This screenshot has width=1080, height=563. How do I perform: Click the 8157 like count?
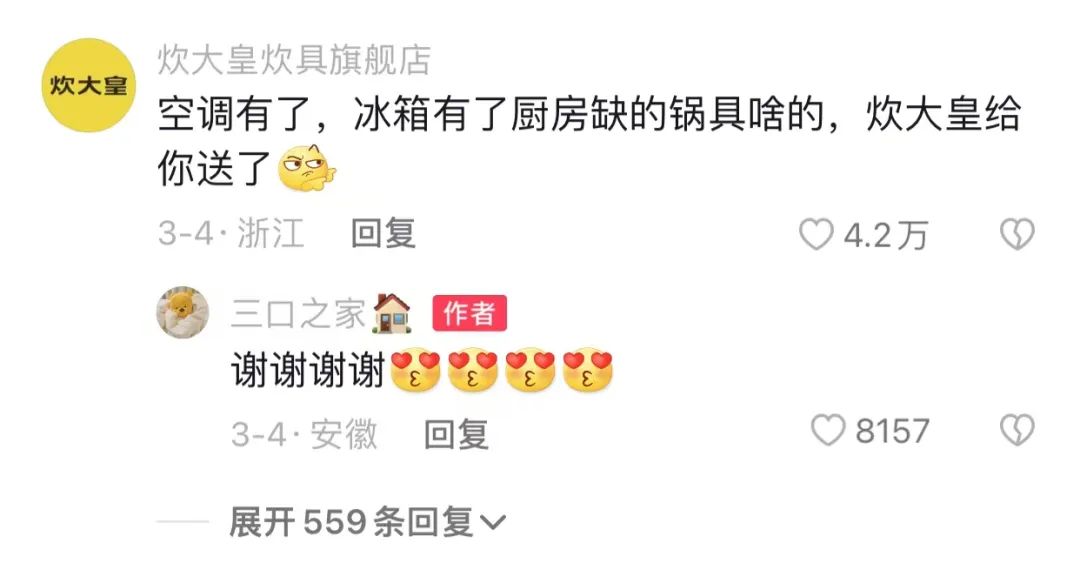click(x=893, y=431)
